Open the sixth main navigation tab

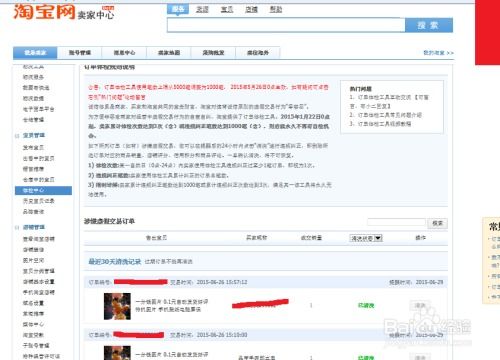point(258,53)
